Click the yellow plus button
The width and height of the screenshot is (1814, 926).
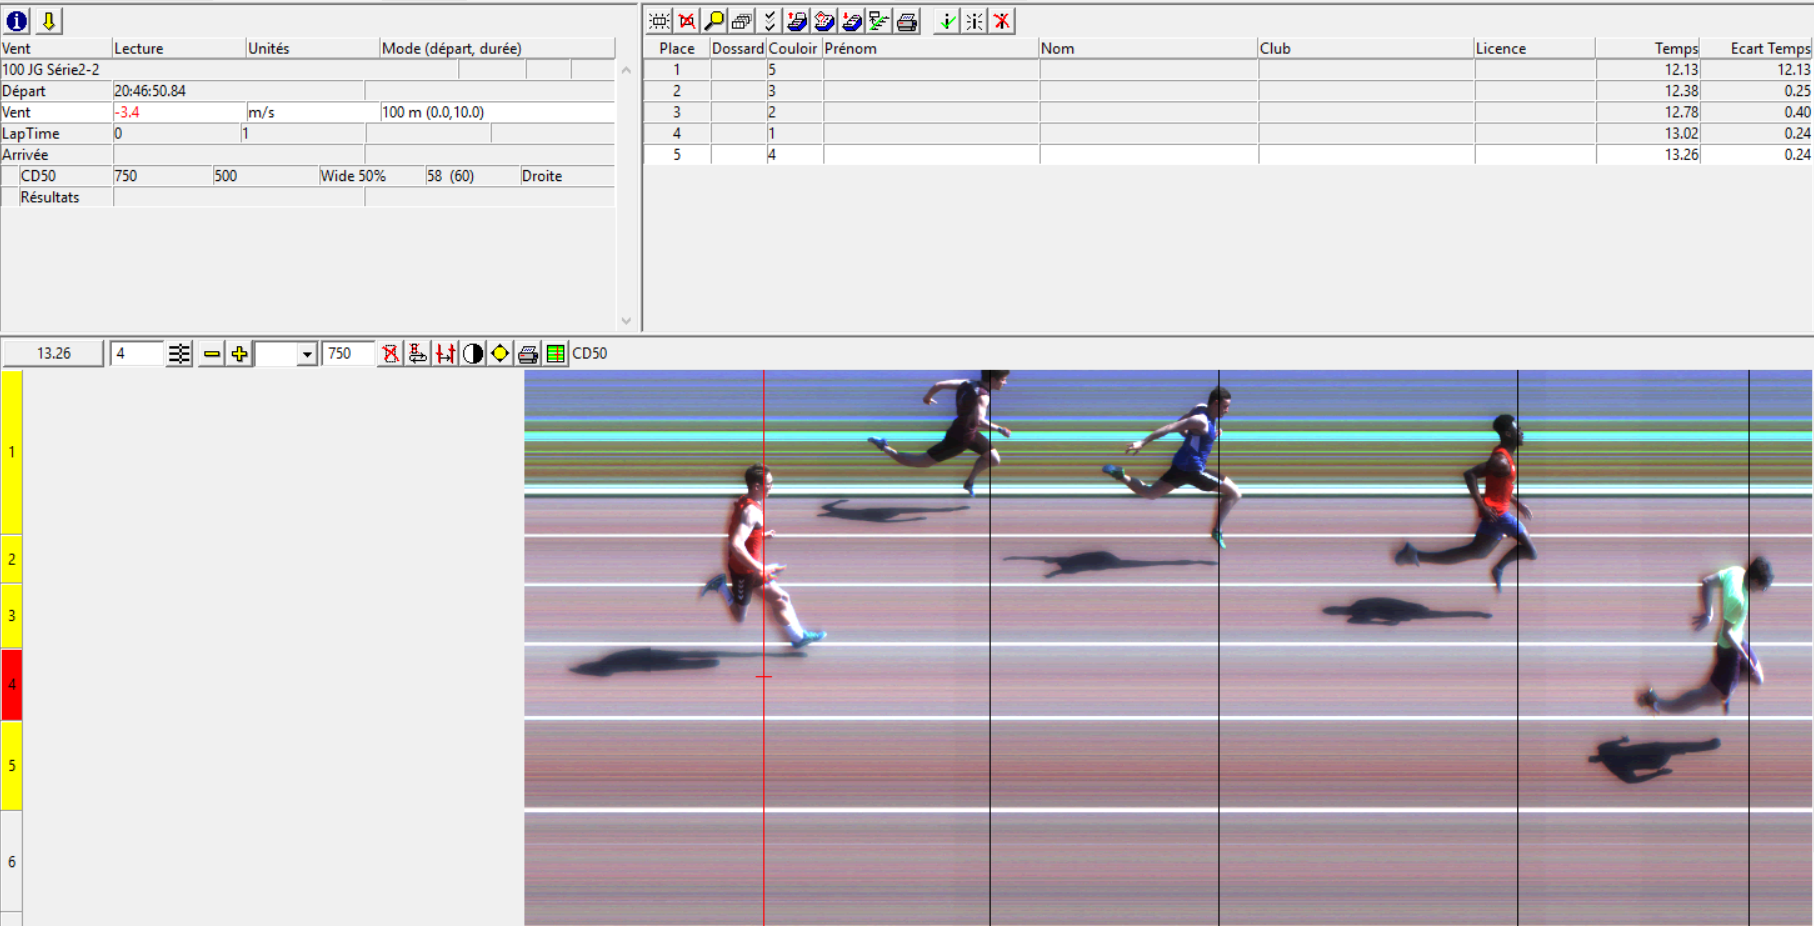tap(239, 354)
